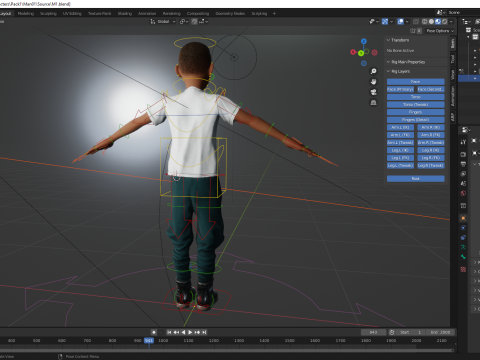Image resolution: width=480 pixels, height=360 pixels.
Task: Toggle camera view icon in viewport
Action: (x=374, y=92)
